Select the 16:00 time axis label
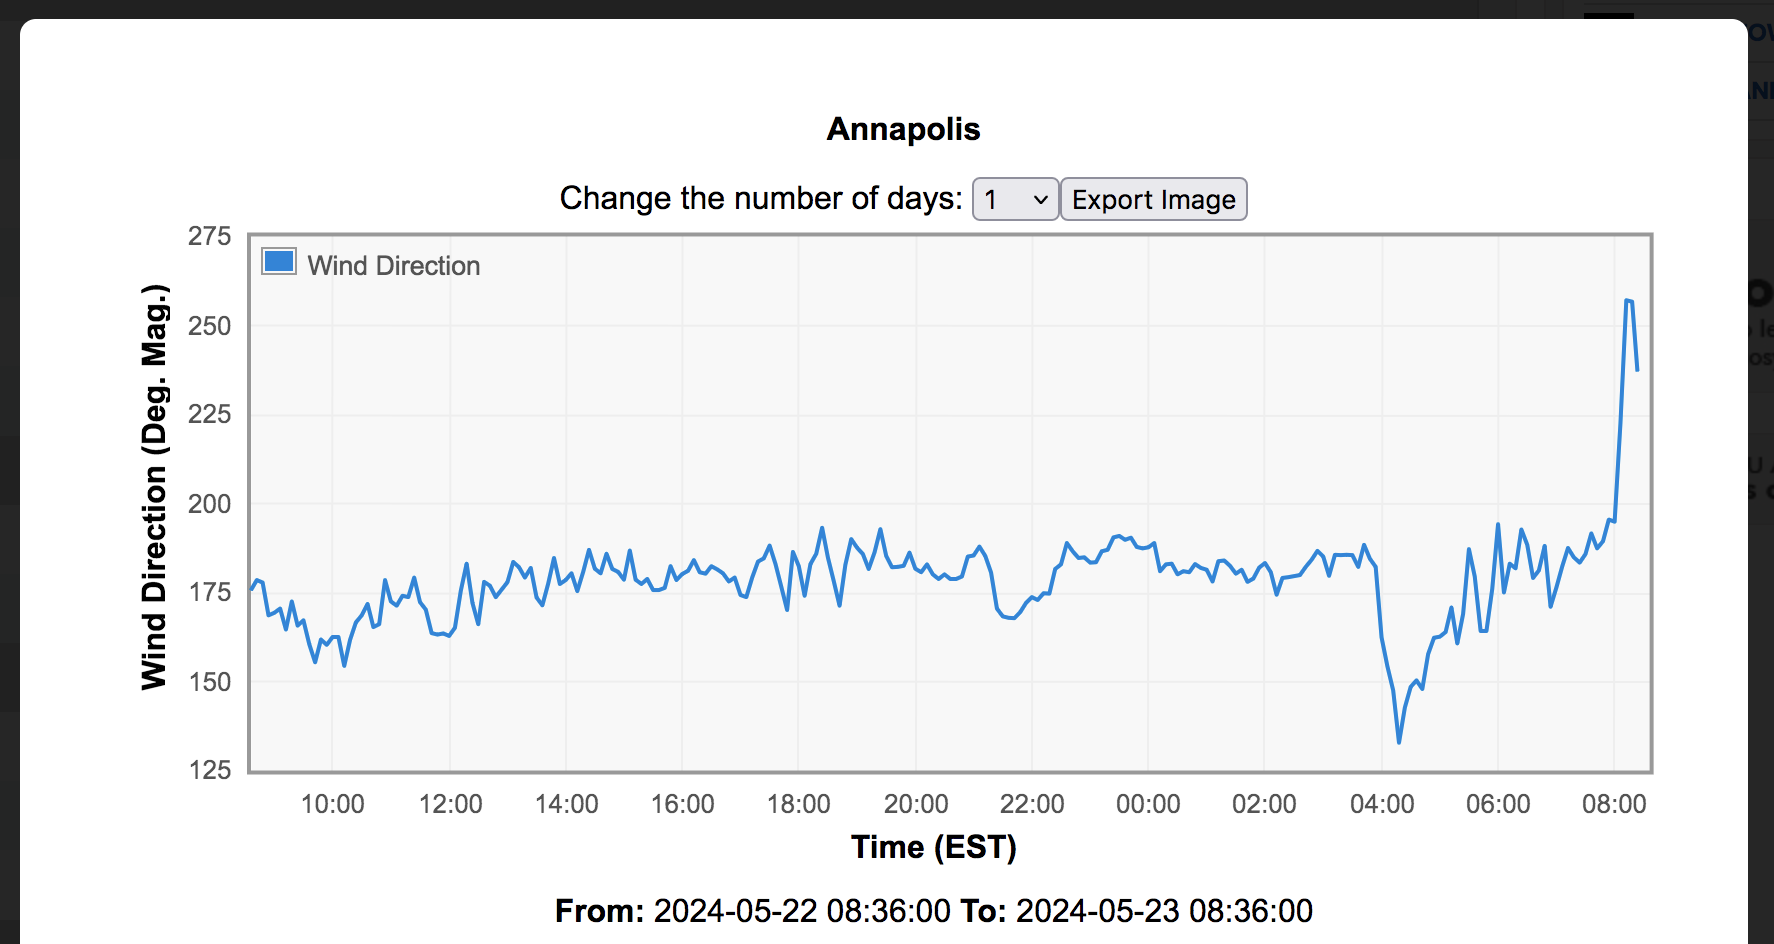 click(682, 804)
